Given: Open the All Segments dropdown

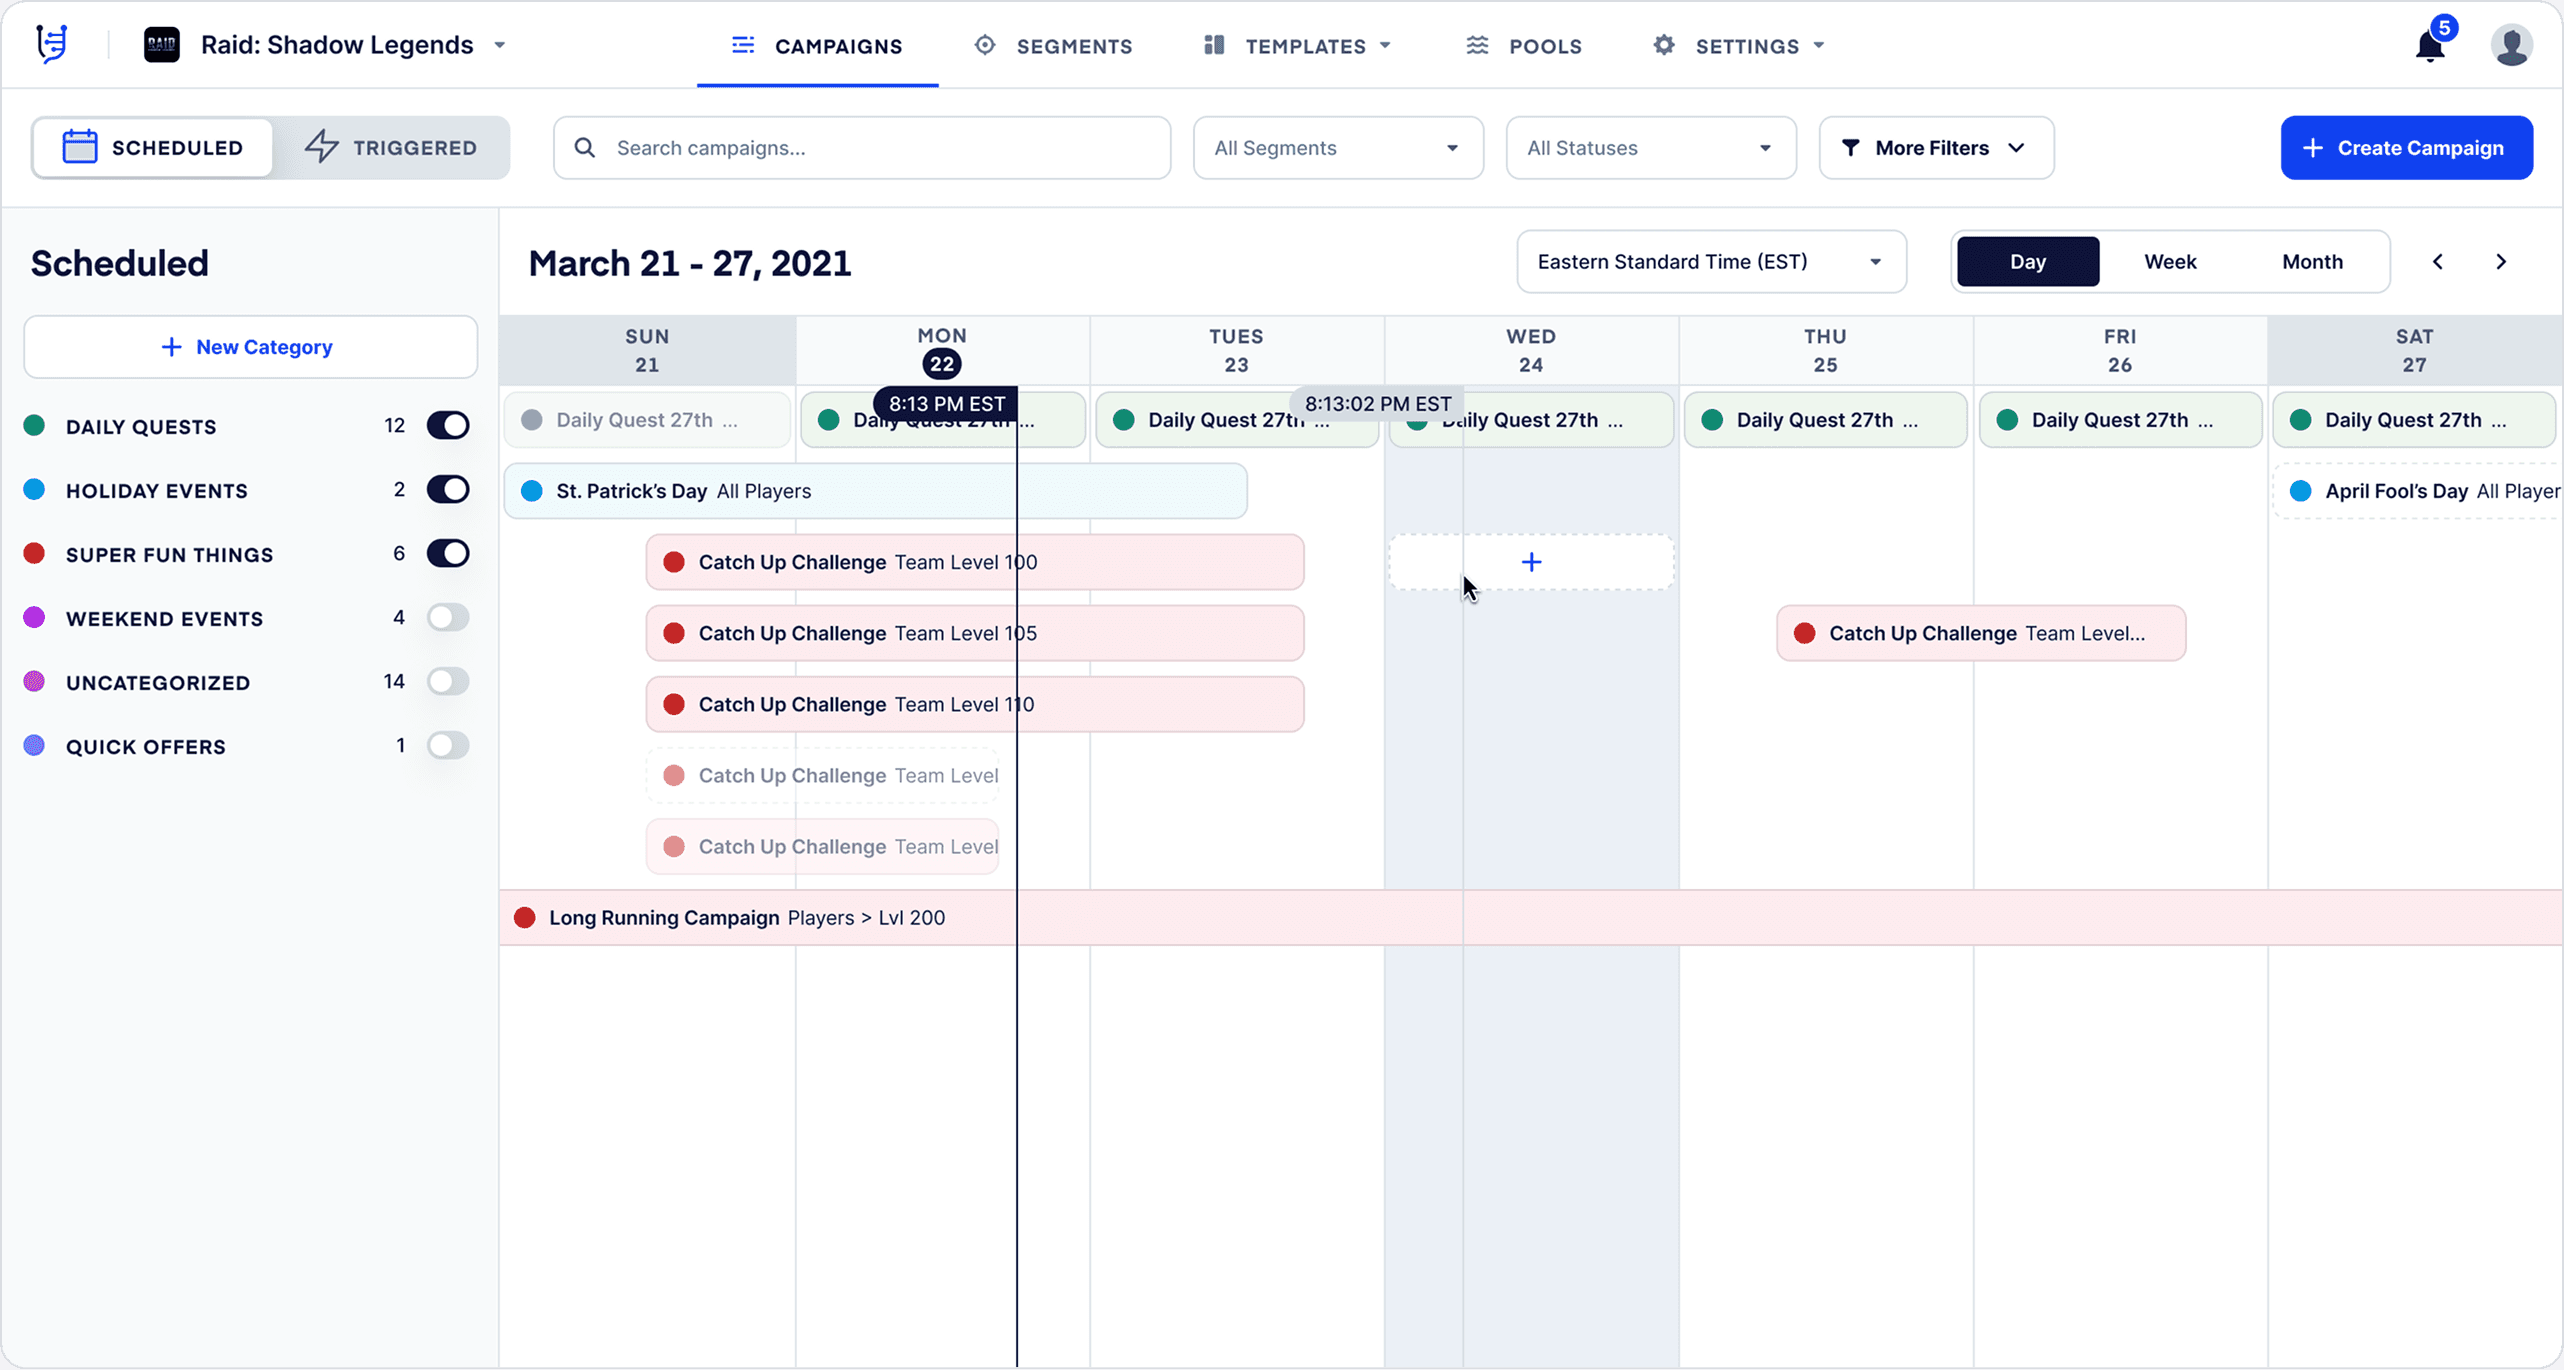Looking at the screenshot, I should coord(1337,148).
